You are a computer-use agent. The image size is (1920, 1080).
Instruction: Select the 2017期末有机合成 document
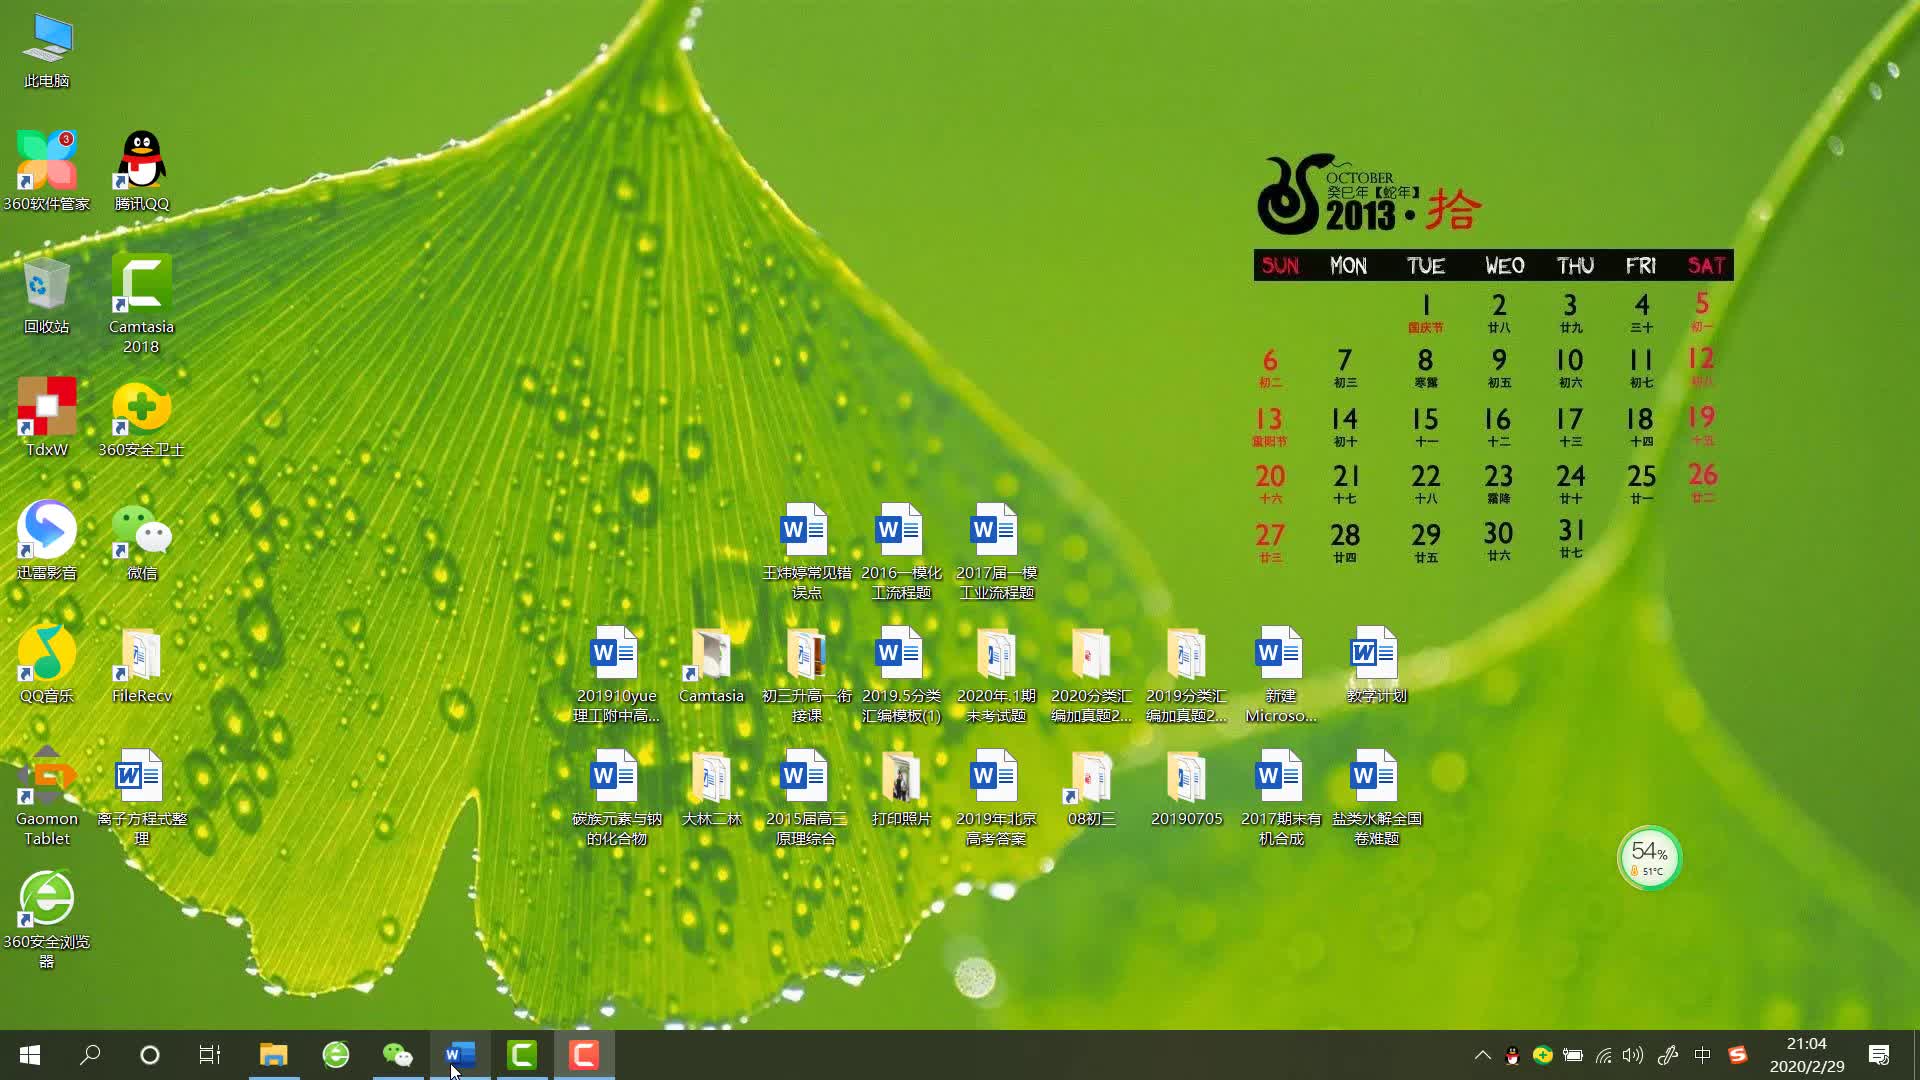coord(1282,797)
